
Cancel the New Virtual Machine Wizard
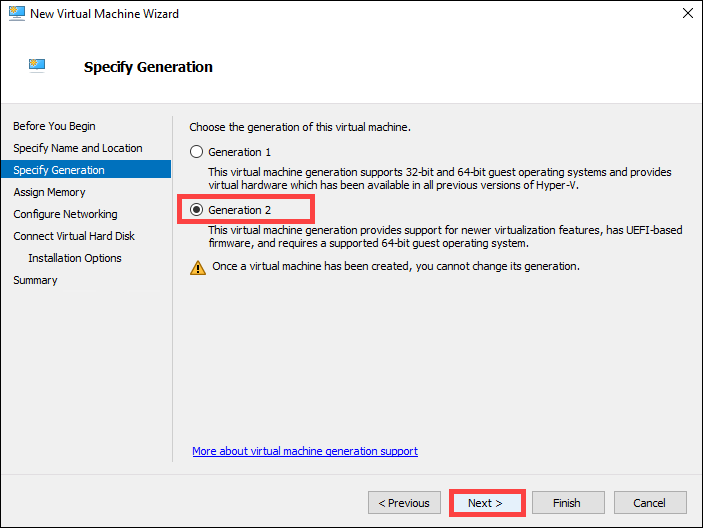[x=650, y=502]
